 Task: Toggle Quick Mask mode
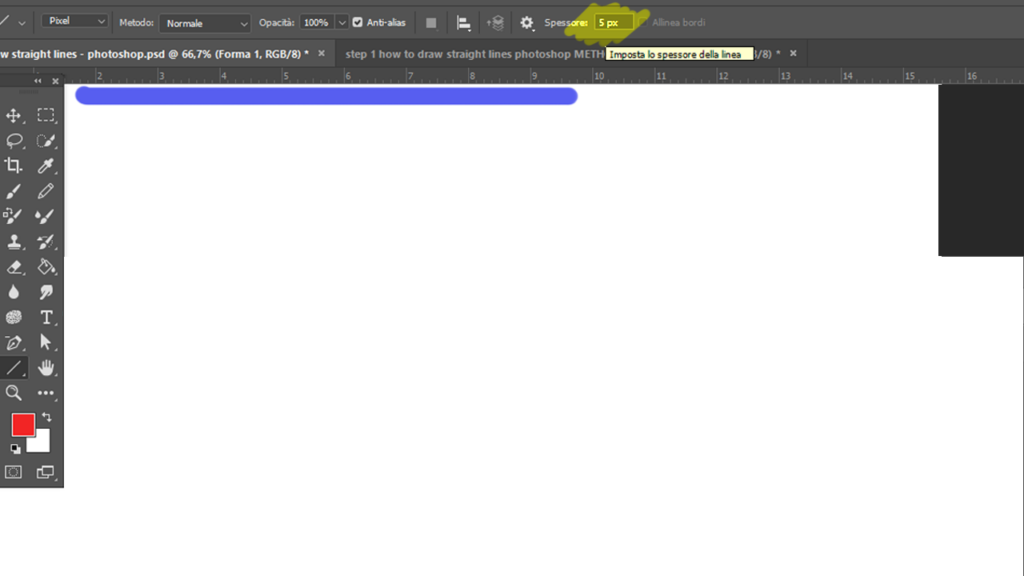click(x=14, y=471)
